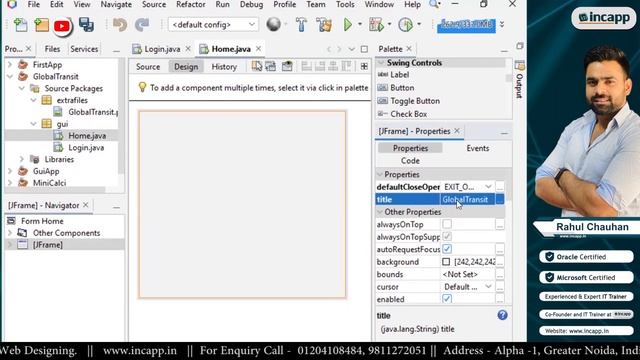This screenshot has width=640, height=360.
Task: Click ellipsis button for bounds property
Action: pos(500,274)
